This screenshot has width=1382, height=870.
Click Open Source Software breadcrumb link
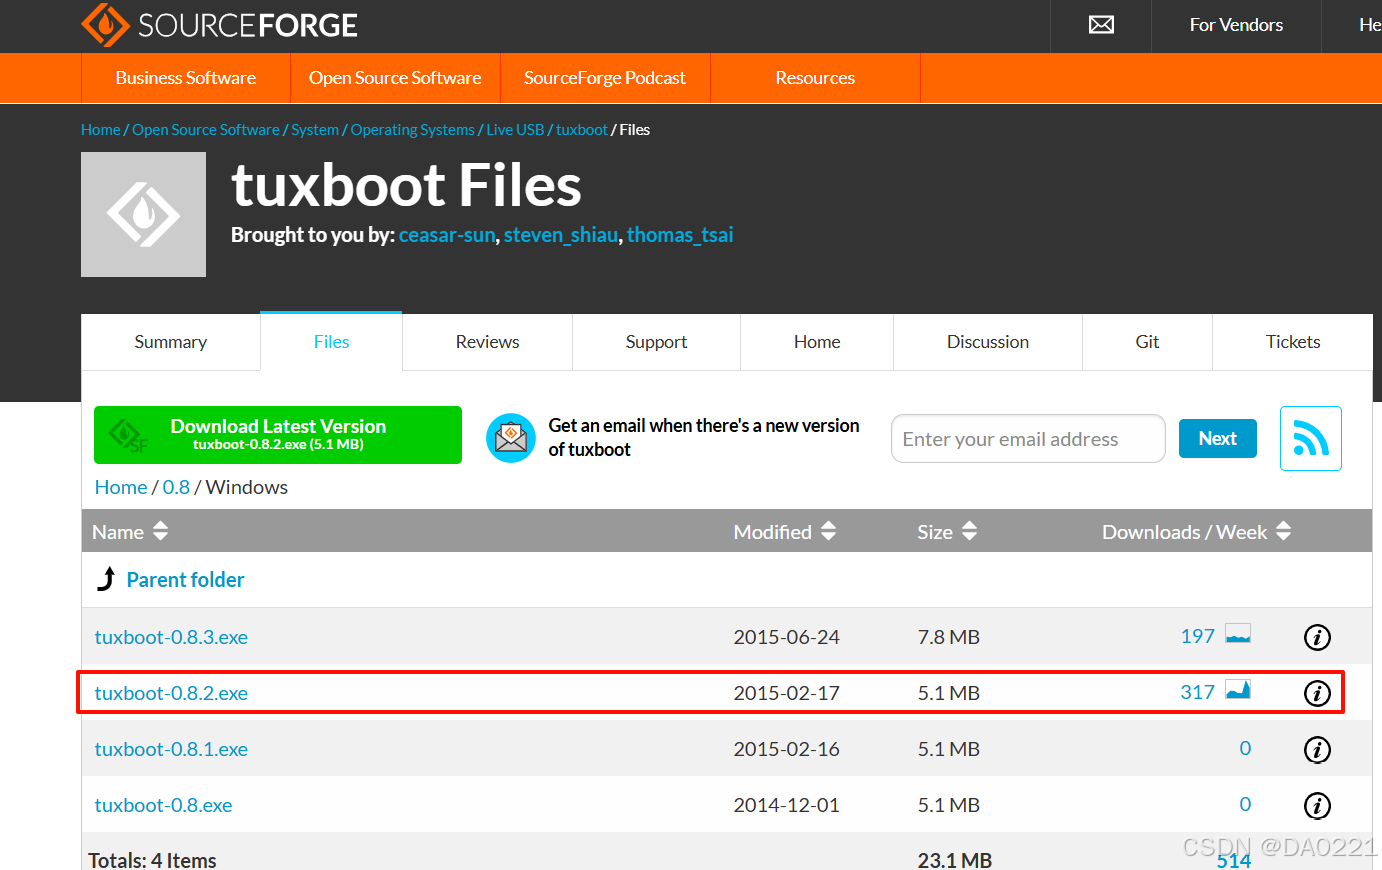(x=206, y=130)
